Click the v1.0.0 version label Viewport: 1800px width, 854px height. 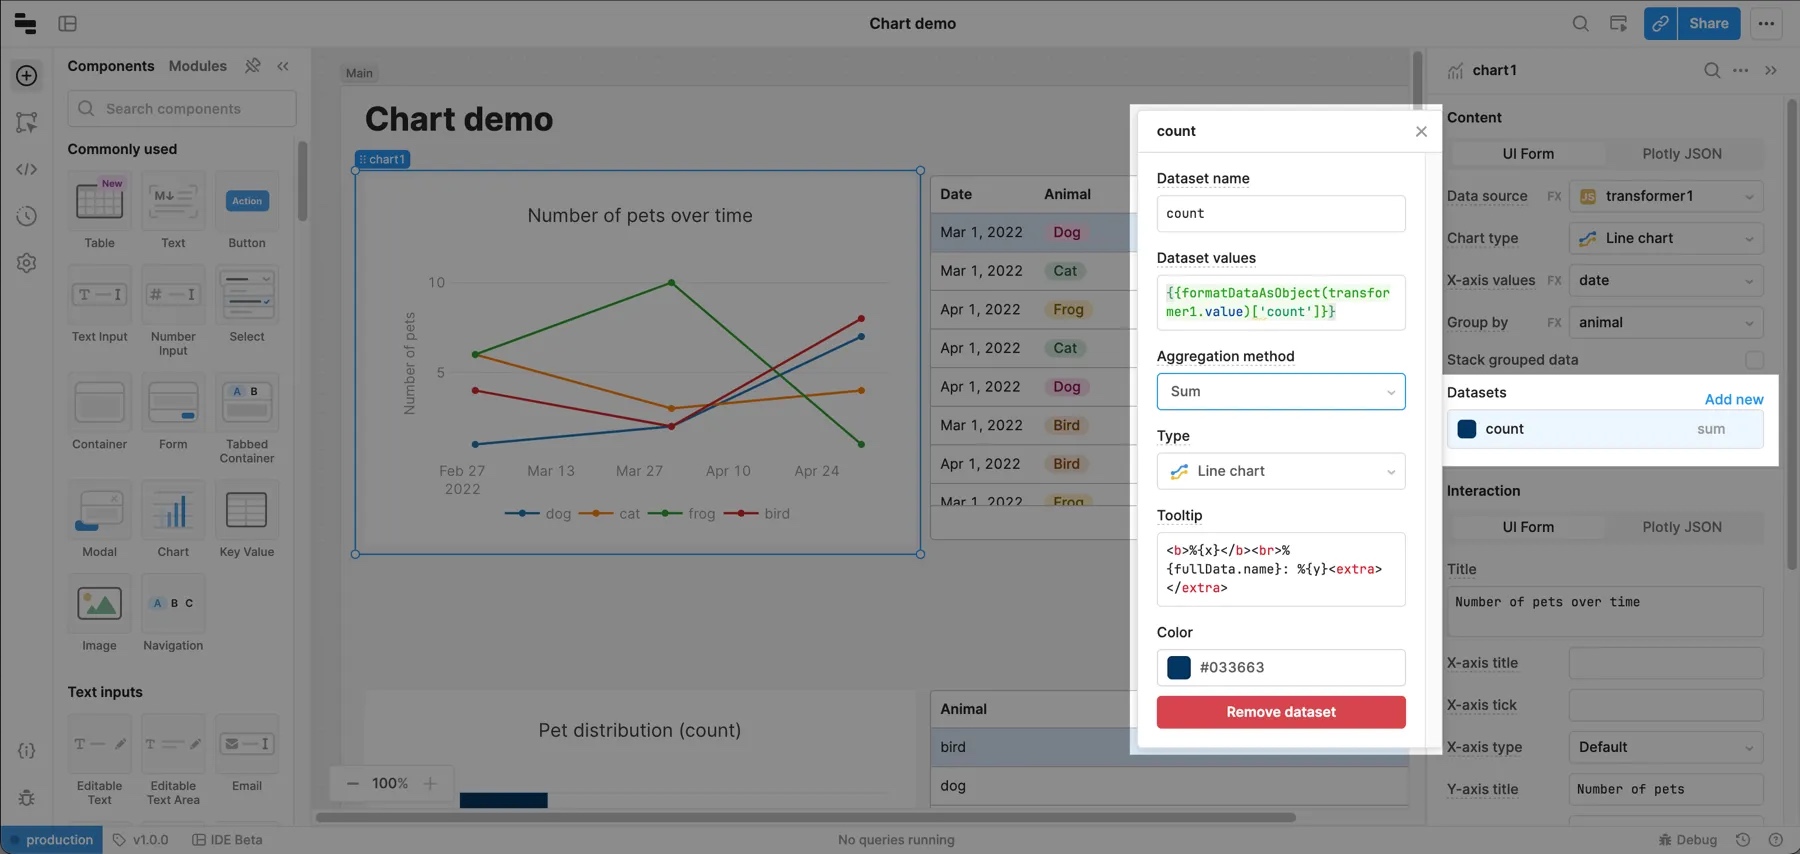click(x=141, y=840)
